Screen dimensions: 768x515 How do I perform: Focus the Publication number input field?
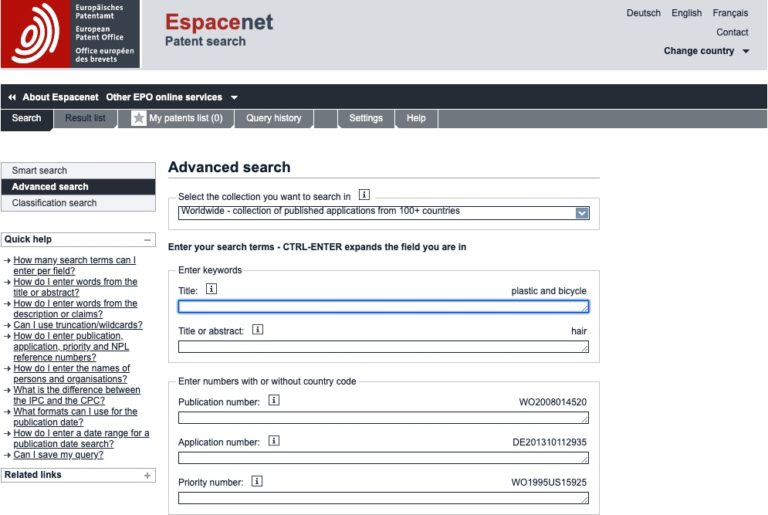tap(384, 418)
